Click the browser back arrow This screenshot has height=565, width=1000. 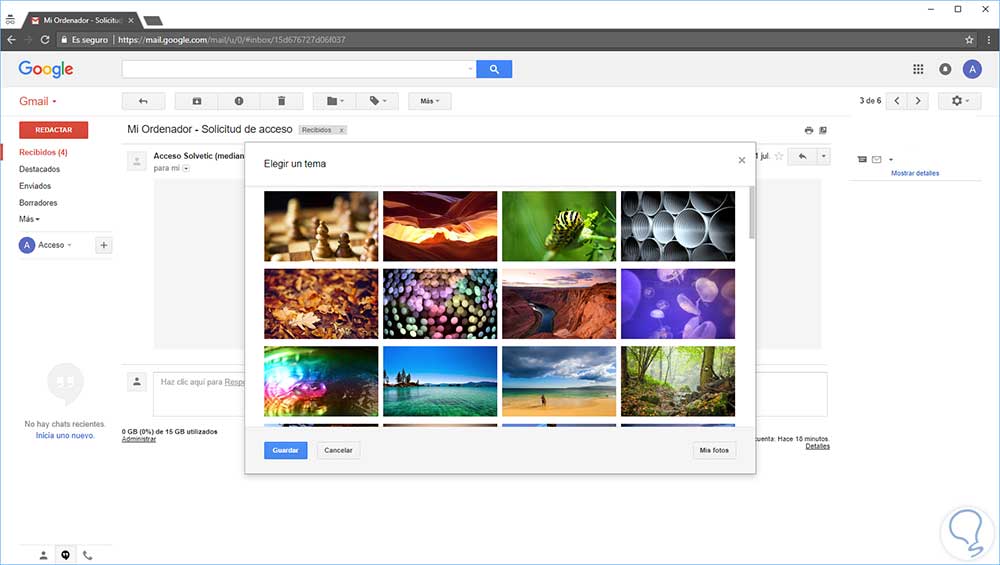click(11, 40)
